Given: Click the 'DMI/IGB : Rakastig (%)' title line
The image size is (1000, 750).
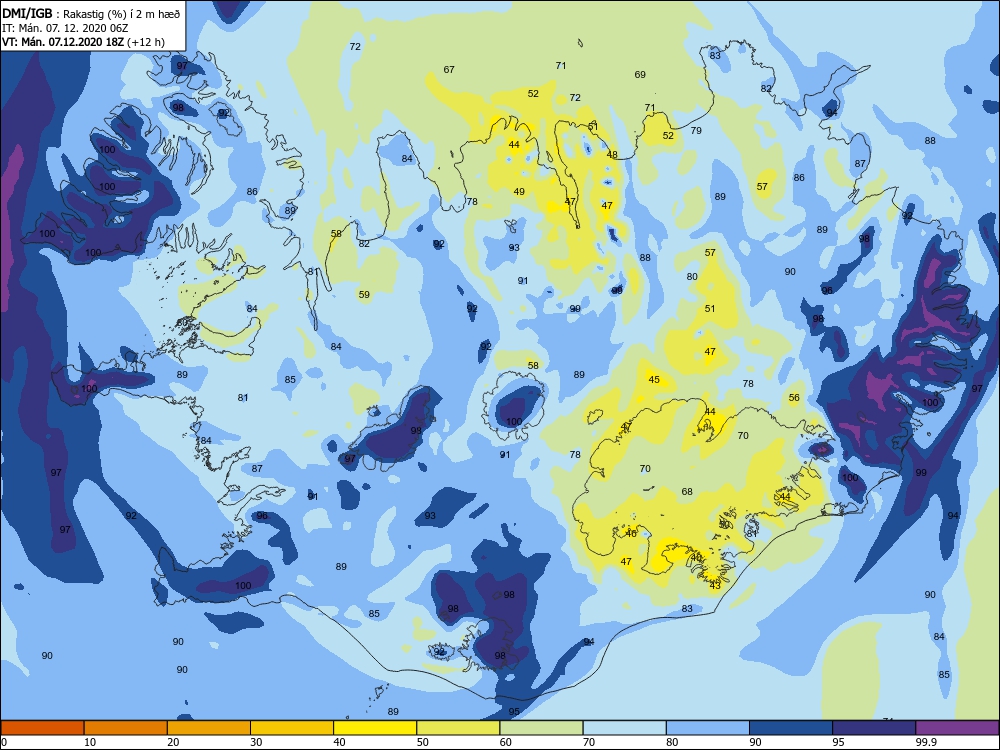Looking at the screenshot, I should pos(92,14).
